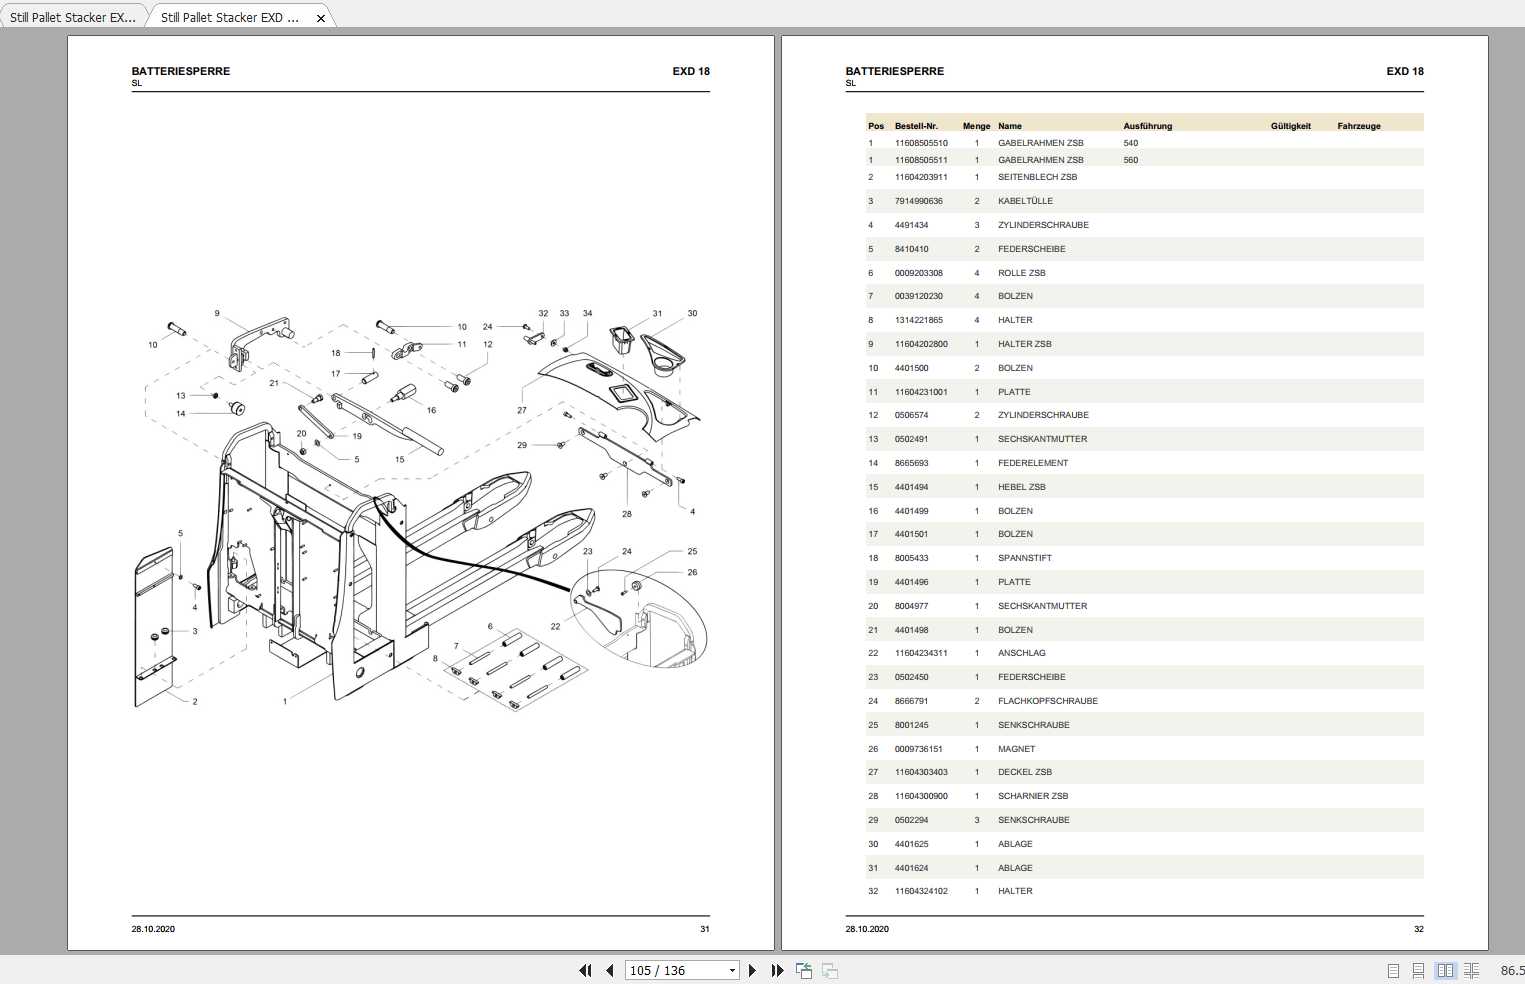The image size is (1525, 984).
Task: Select order number 11604231001
Action: (921, 392)
